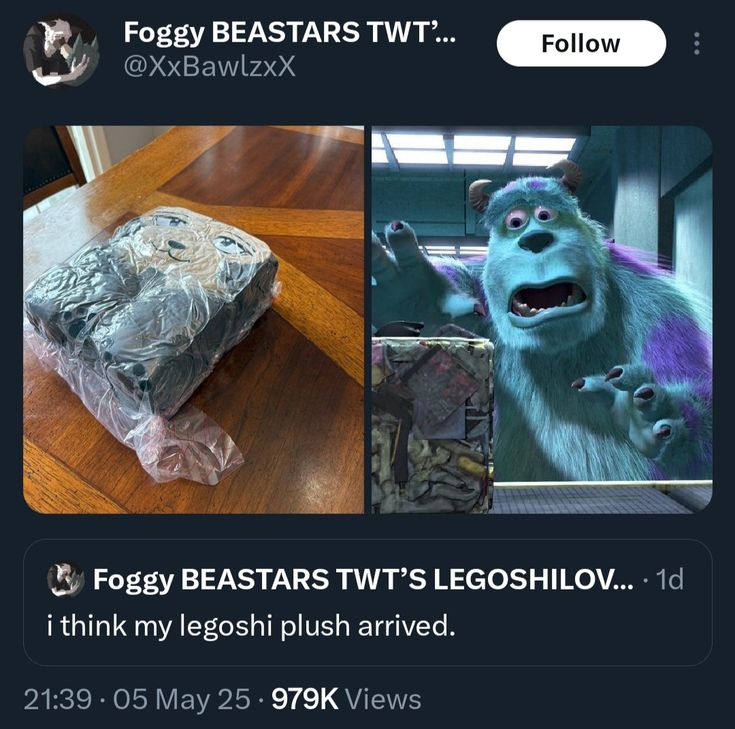Click the @XxBawlzxX handle

210,67
